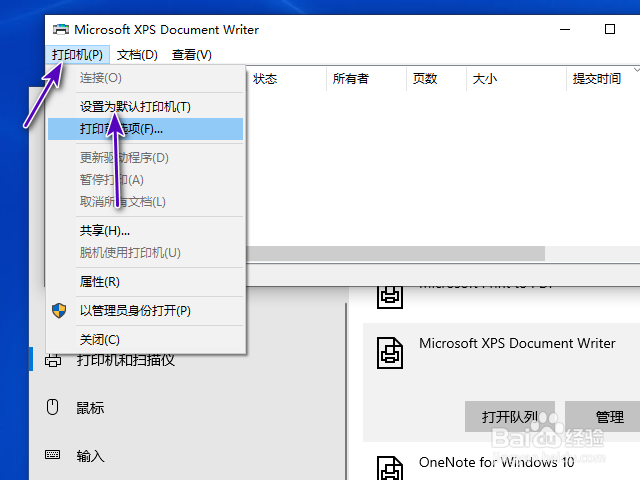
Task: Select 设置为默认打印机(T) menu entry
Action: click(145, 107)
